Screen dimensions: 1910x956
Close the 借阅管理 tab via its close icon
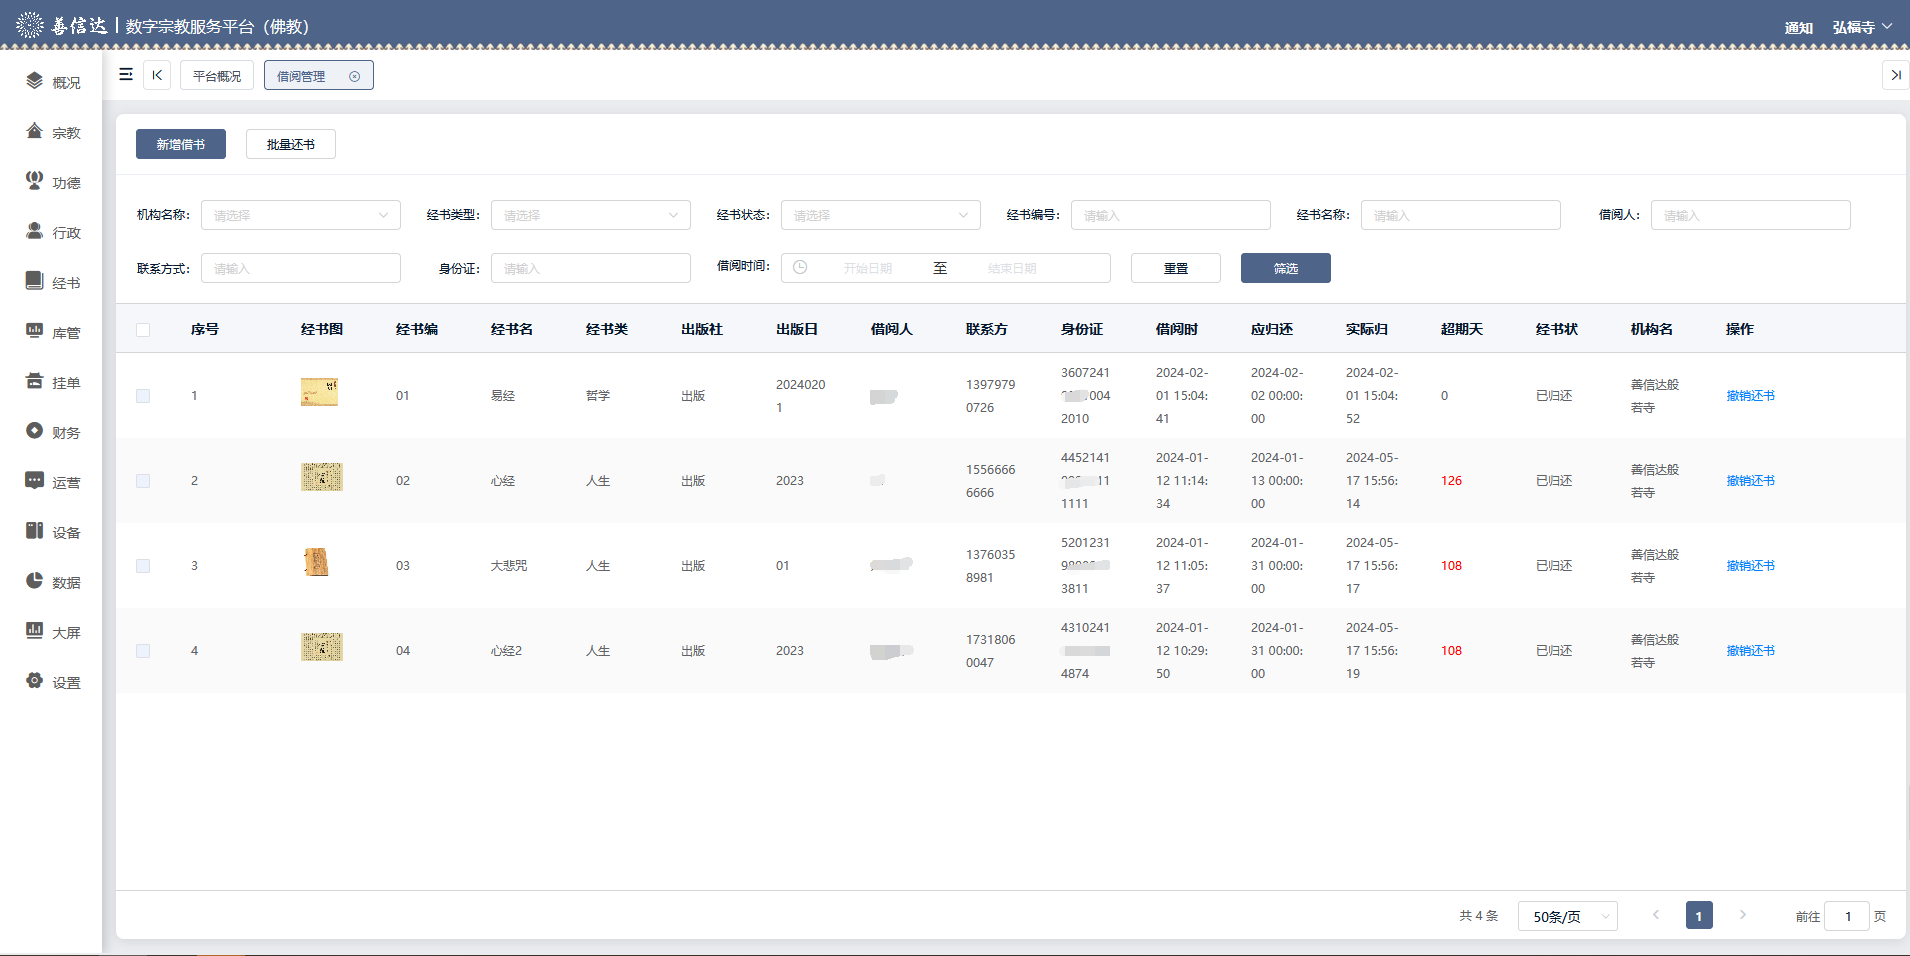354,76
